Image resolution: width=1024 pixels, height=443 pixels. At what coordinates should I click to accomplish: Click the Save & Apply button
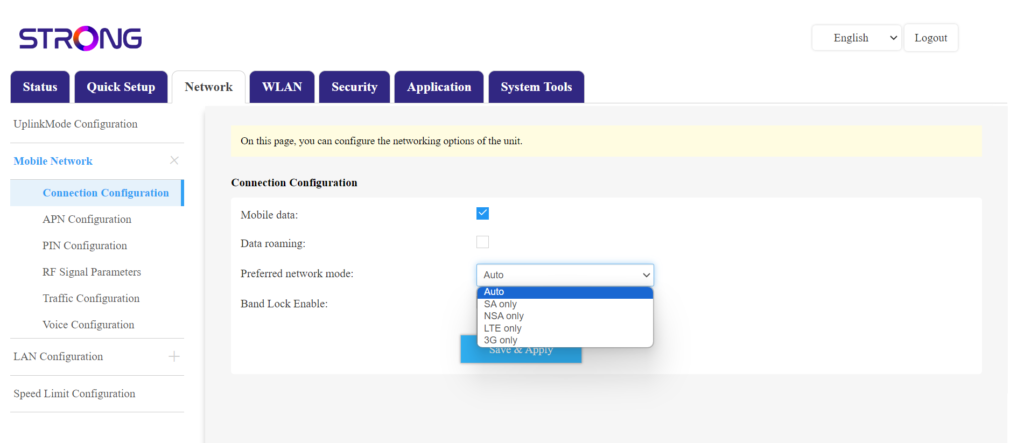(x=520, y=350)
